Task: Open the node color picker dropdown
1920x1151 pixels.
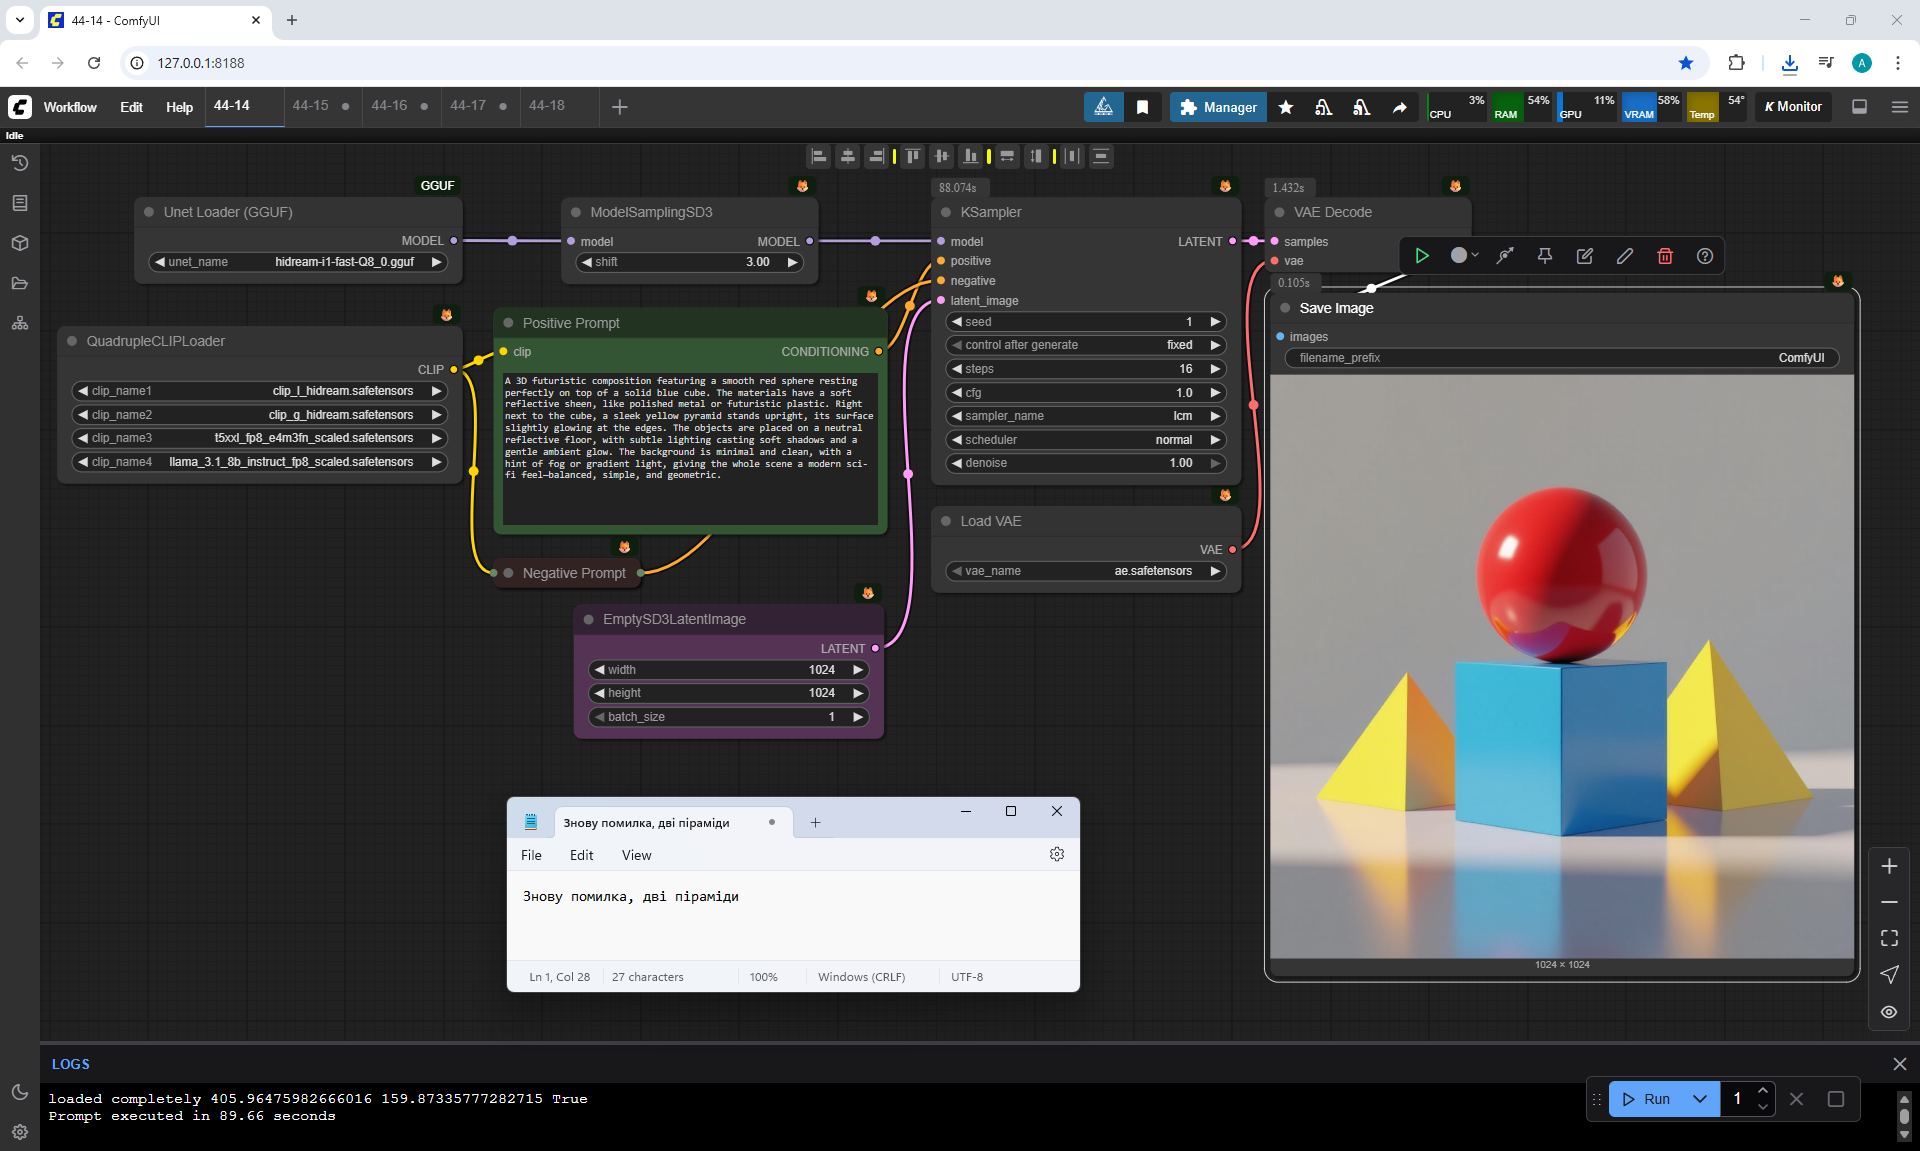Action: pyautogui.click(x=1464, y=256)
